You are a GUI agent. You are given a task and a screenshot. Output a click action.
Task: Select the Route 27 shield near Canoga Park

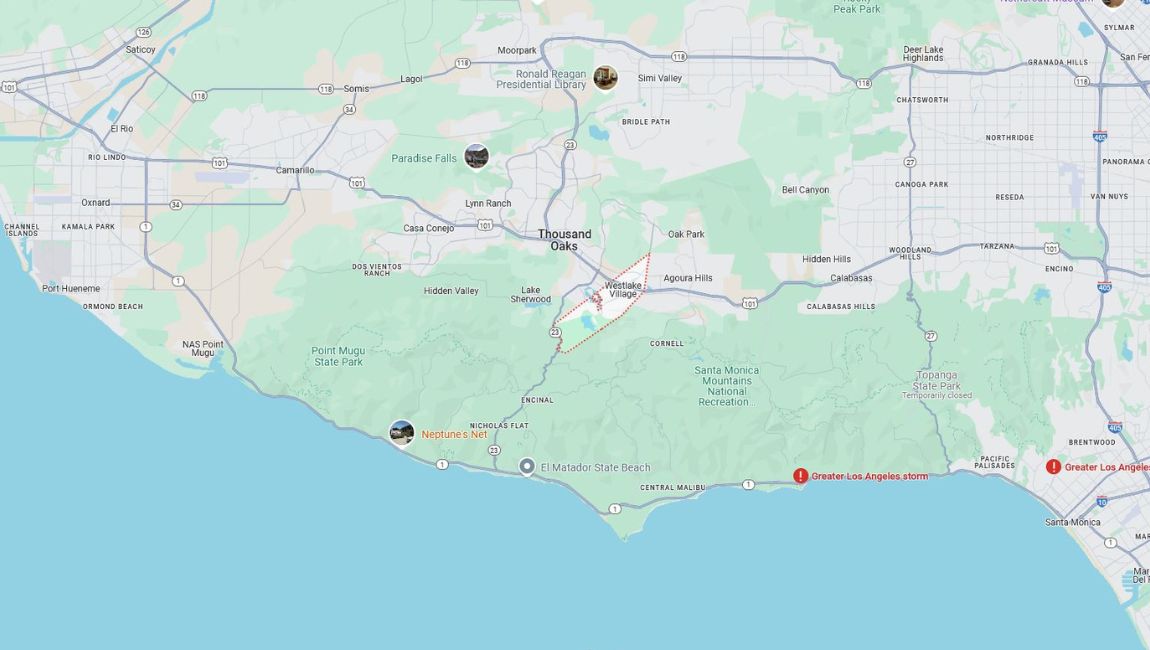(x=910, y=162)
